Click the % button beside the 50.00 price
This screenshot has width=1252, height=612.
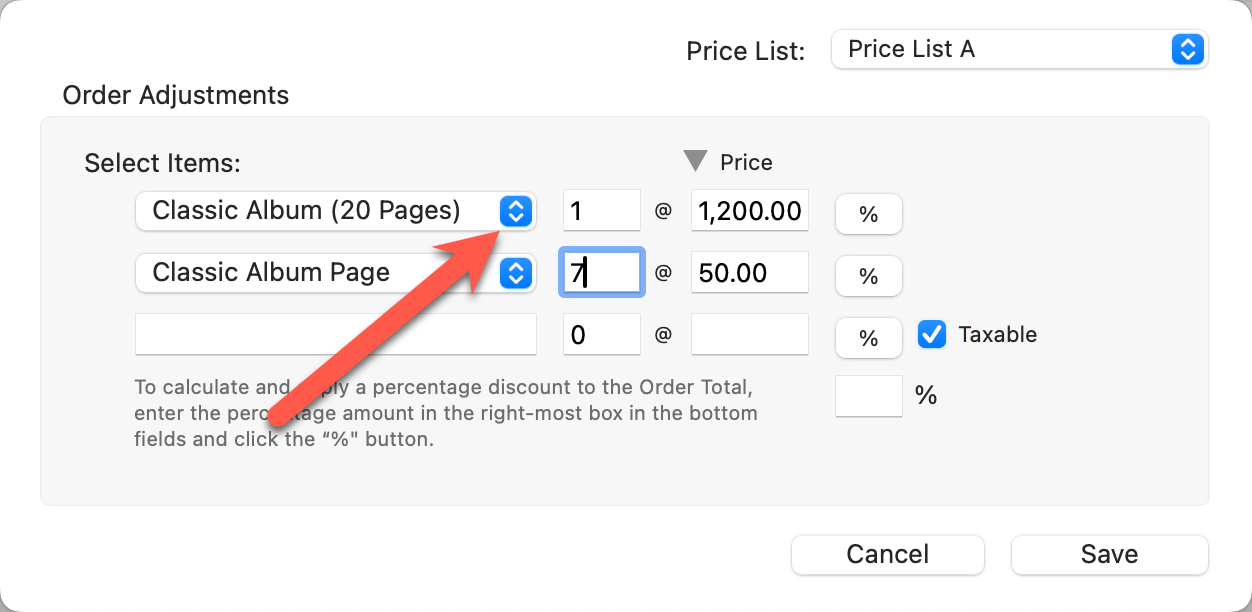click(x=868, y=276)
